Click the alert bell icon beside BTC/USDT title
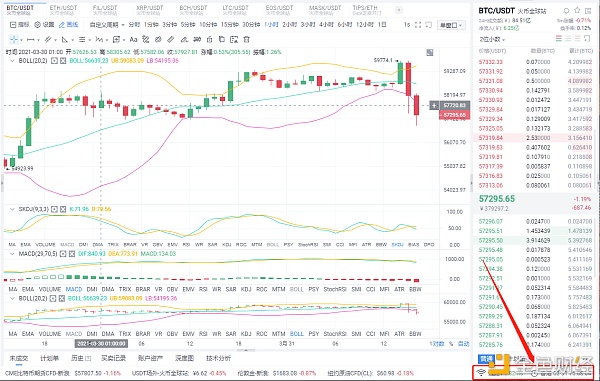The height and width of the screenshot is (381, 600). 566,11
